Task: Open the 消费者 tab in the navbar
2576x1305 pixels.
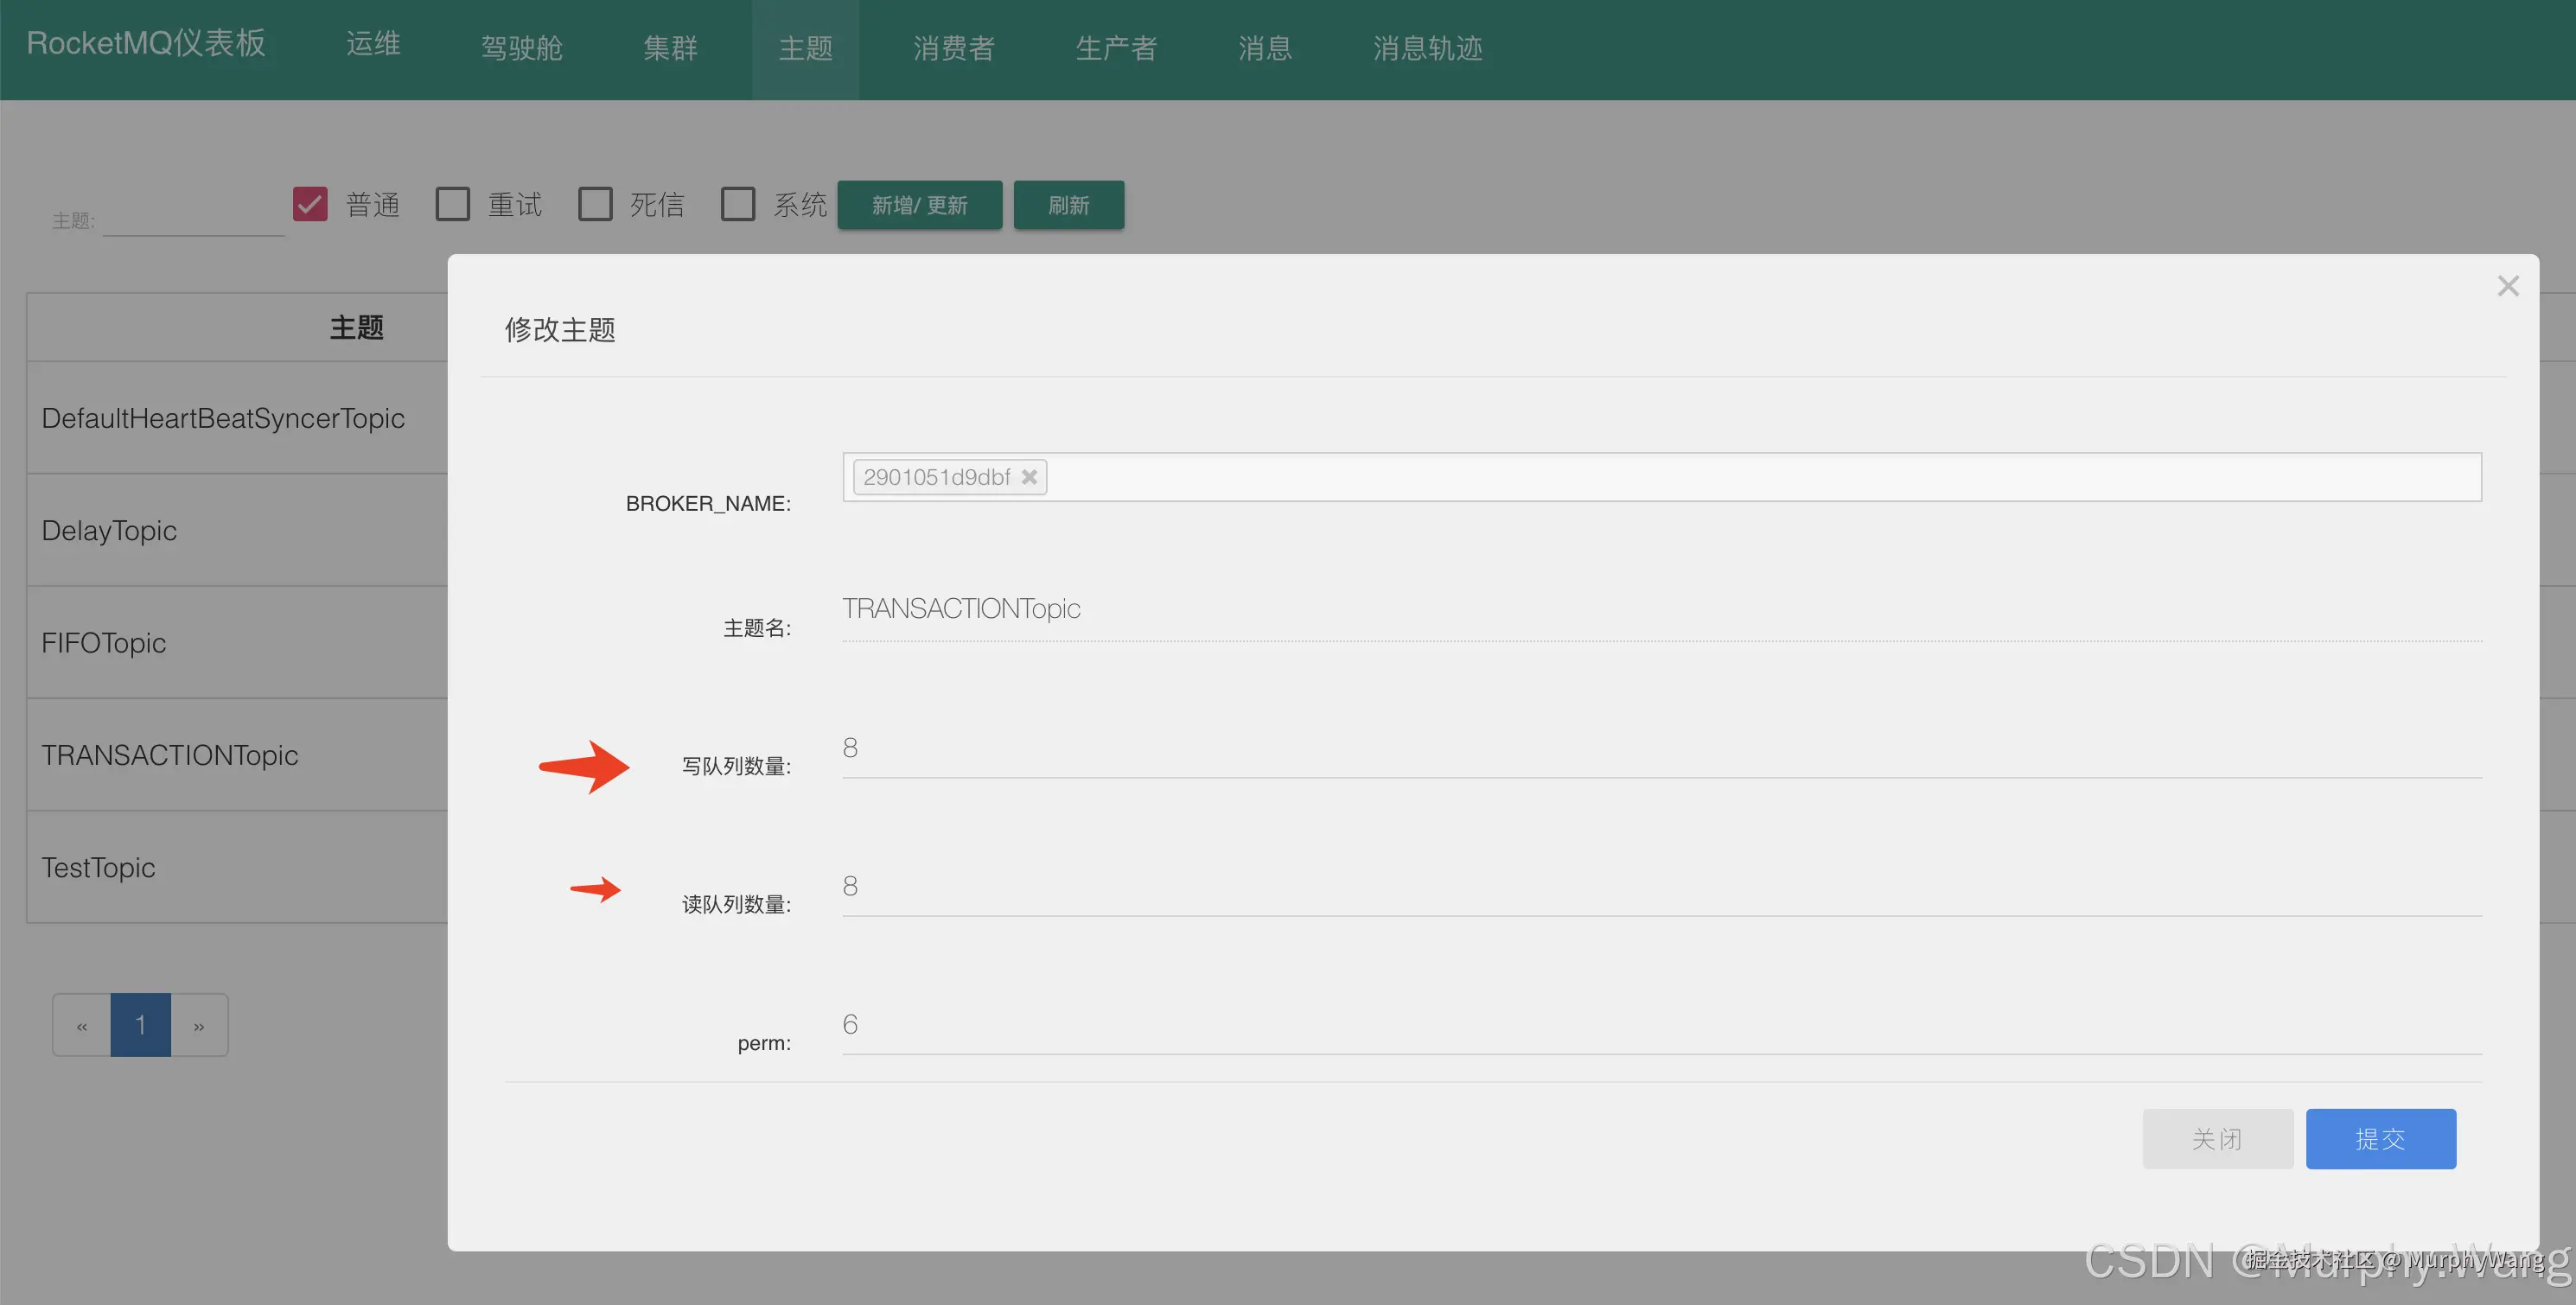Action: click(x=953, y=48)
